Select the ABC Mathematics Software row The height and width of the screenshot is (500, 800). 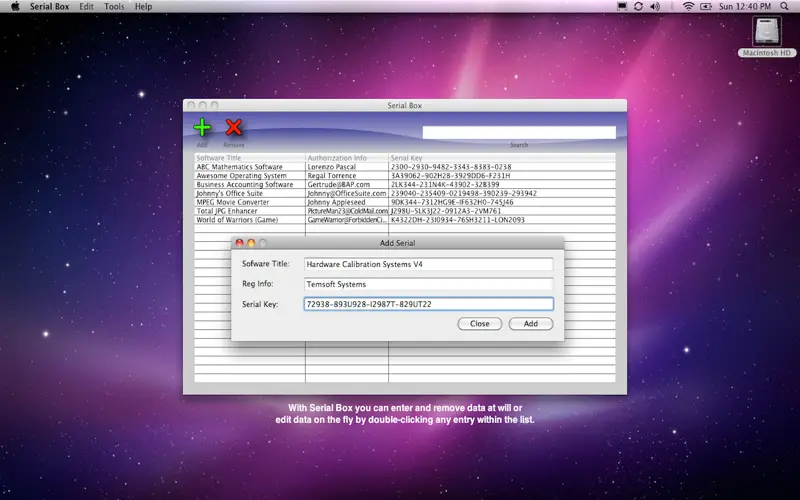pos(405,167)
